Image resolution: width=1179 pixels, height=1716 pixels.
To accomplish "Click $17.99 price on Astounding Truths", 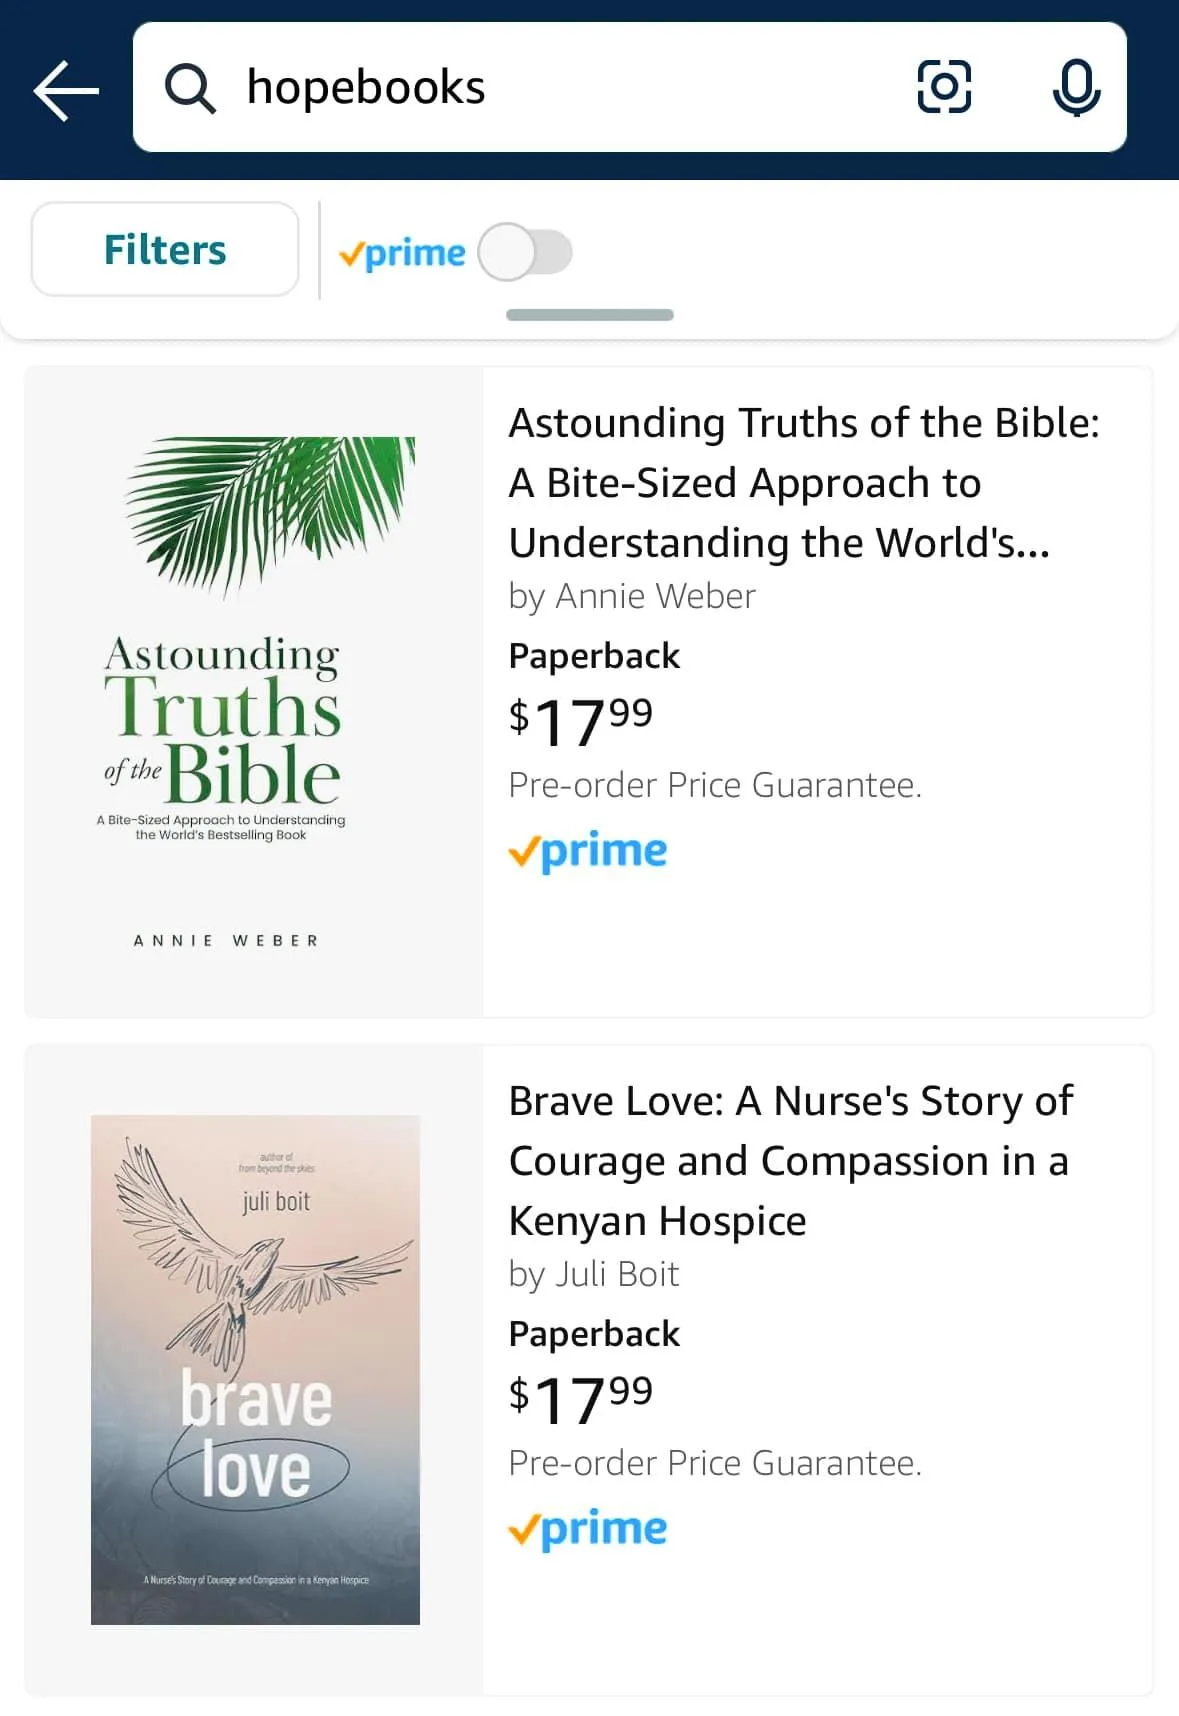I will pyautogui.click(x=581, y=720).
